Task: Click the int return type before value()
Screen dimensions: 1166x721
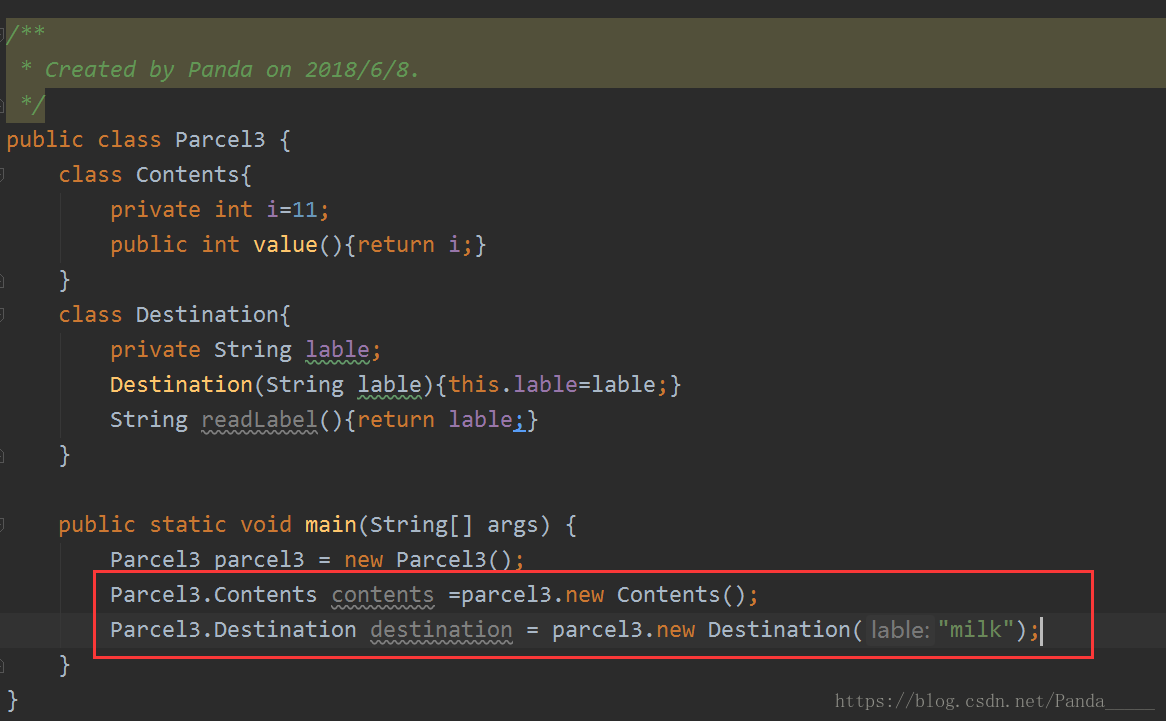Action: pos(221,245)
